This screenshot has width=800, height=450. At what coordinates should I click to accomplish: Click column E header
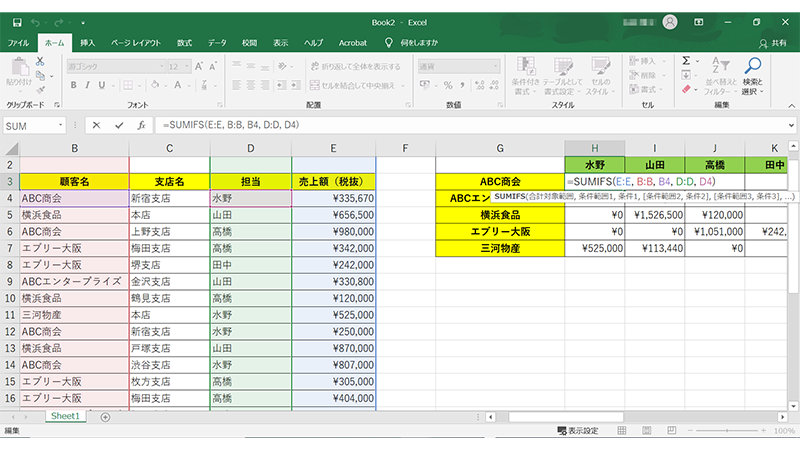pyautogui.click(x=333, y=148)
